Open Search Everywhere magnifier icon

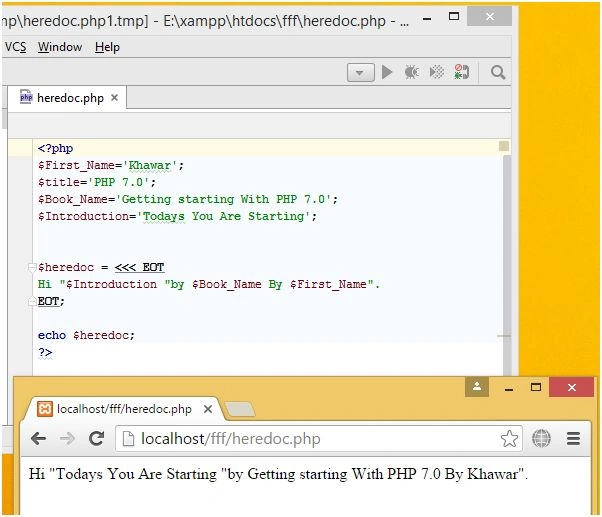pyautogui.click(x=498, y=72)
